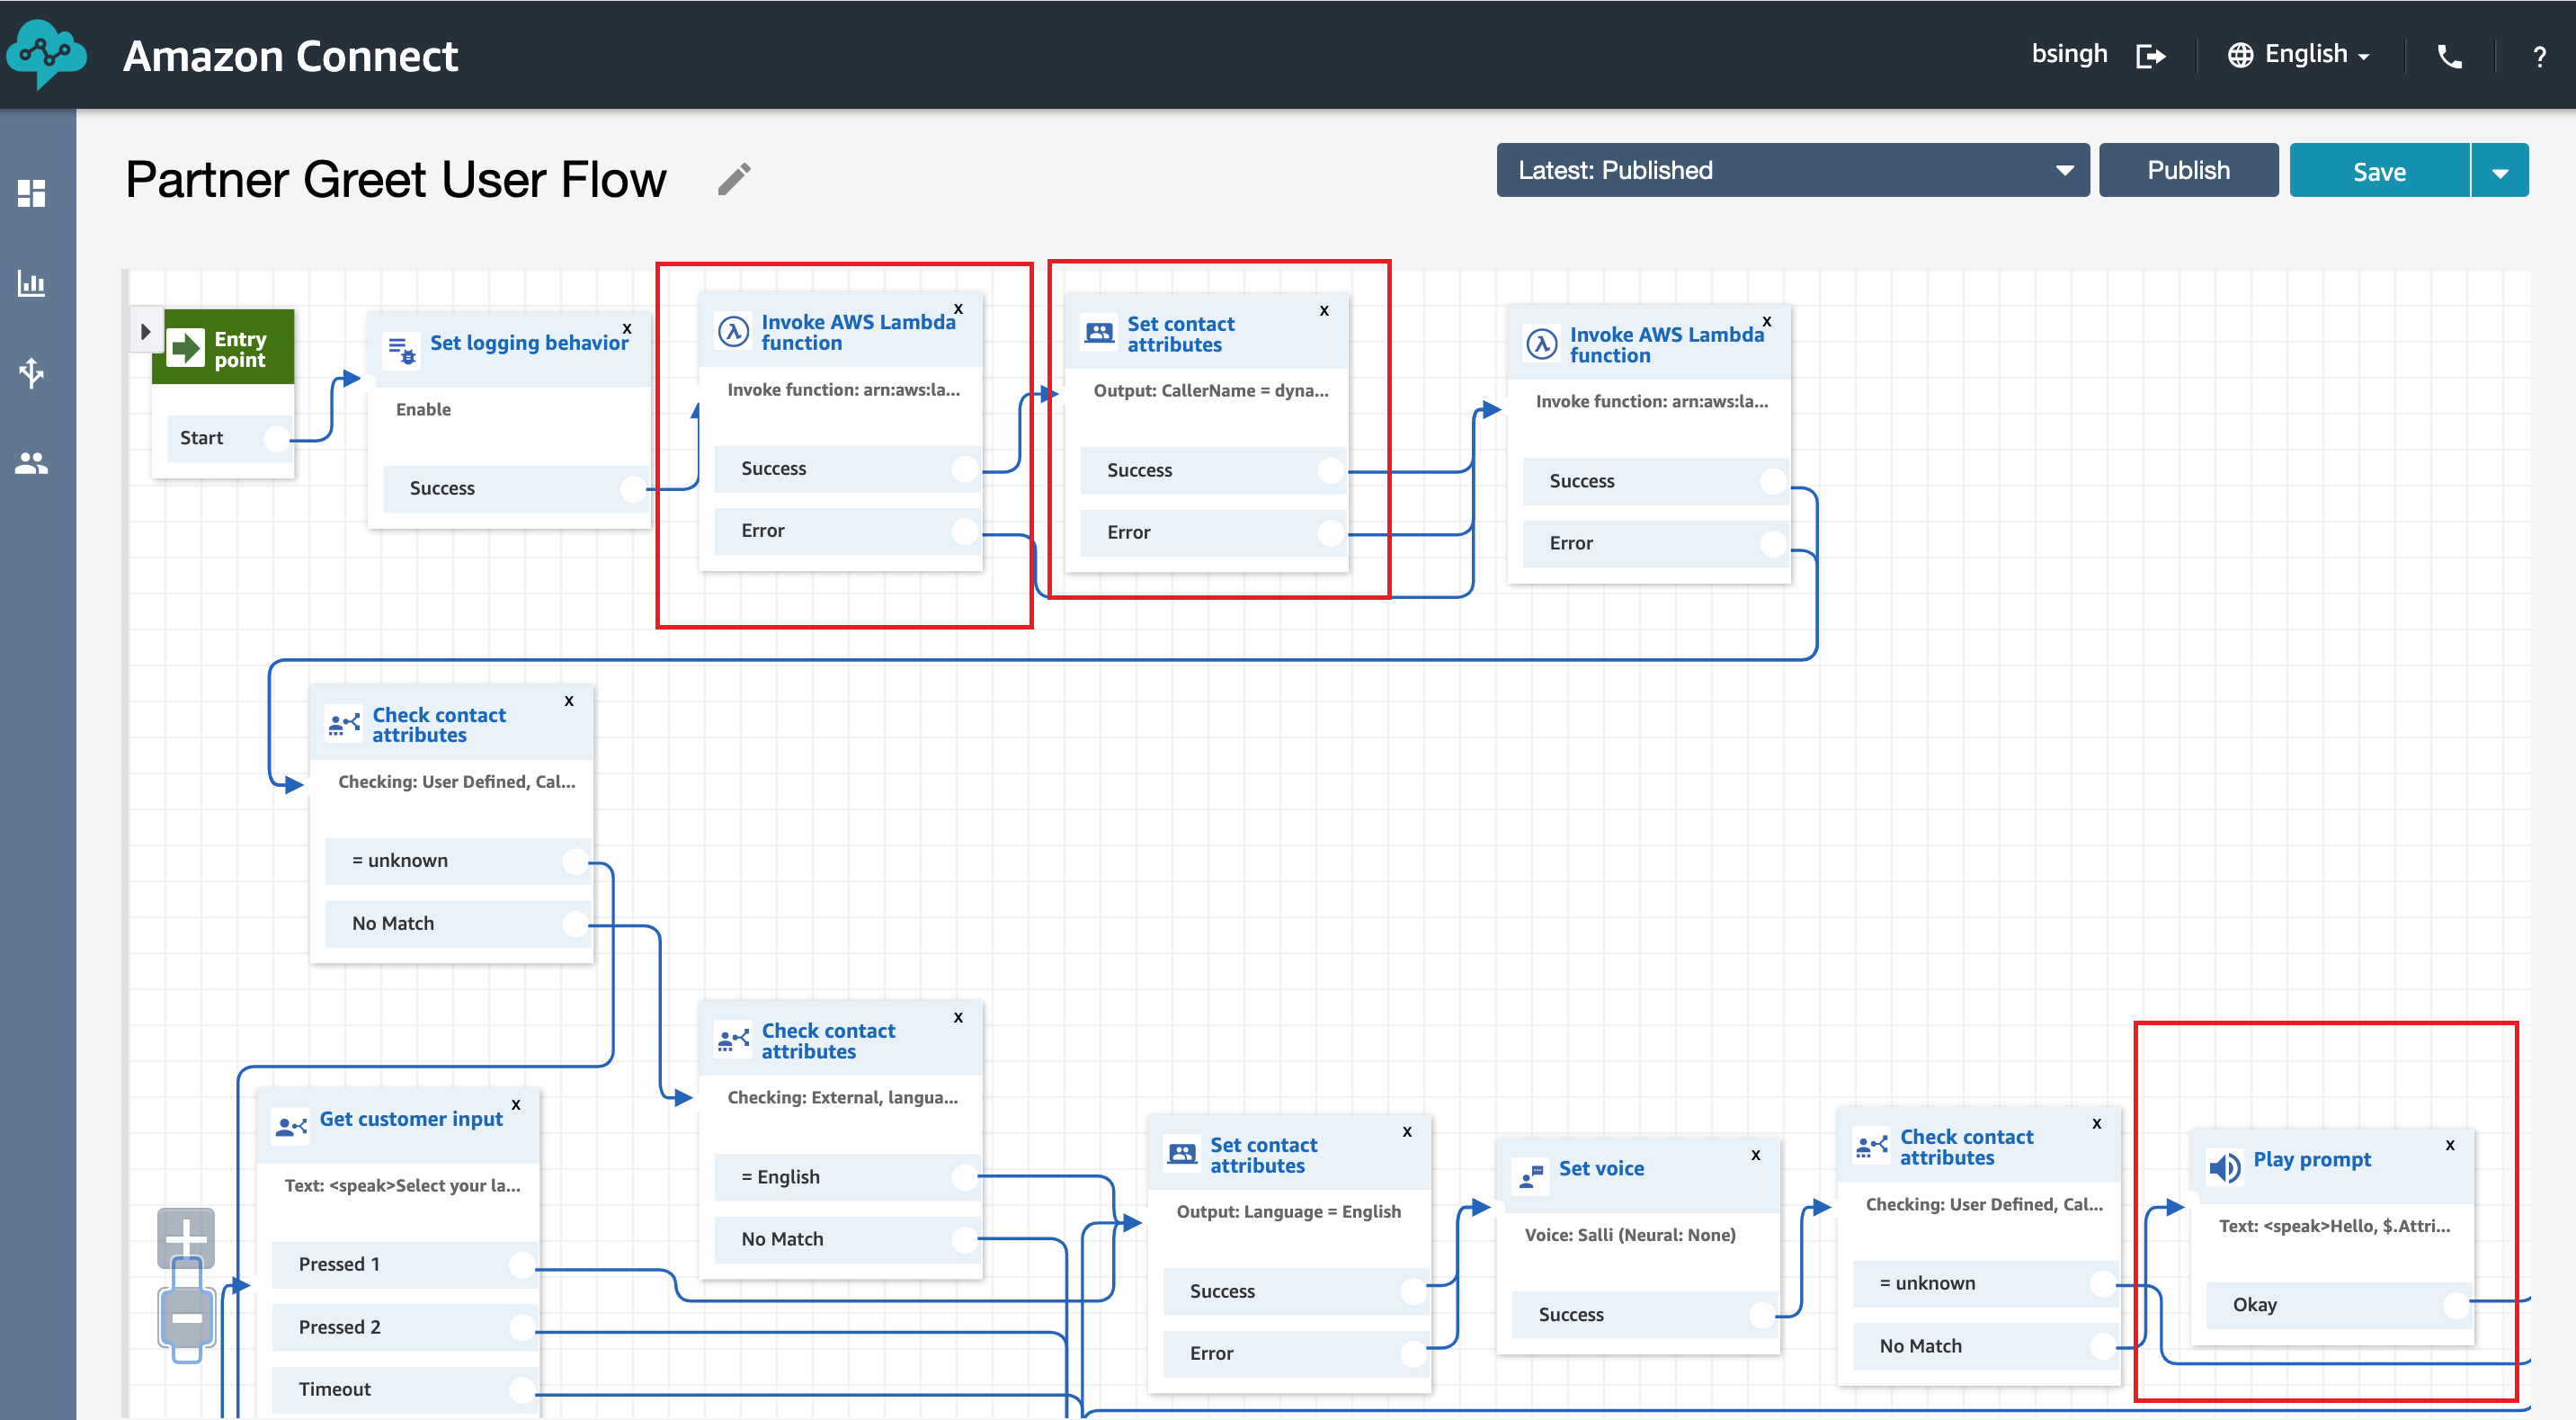The width and height of the screenshot is (2576, 1420).
Task: Click the logout icon beside bsingh
Action: coord(2150,56)
